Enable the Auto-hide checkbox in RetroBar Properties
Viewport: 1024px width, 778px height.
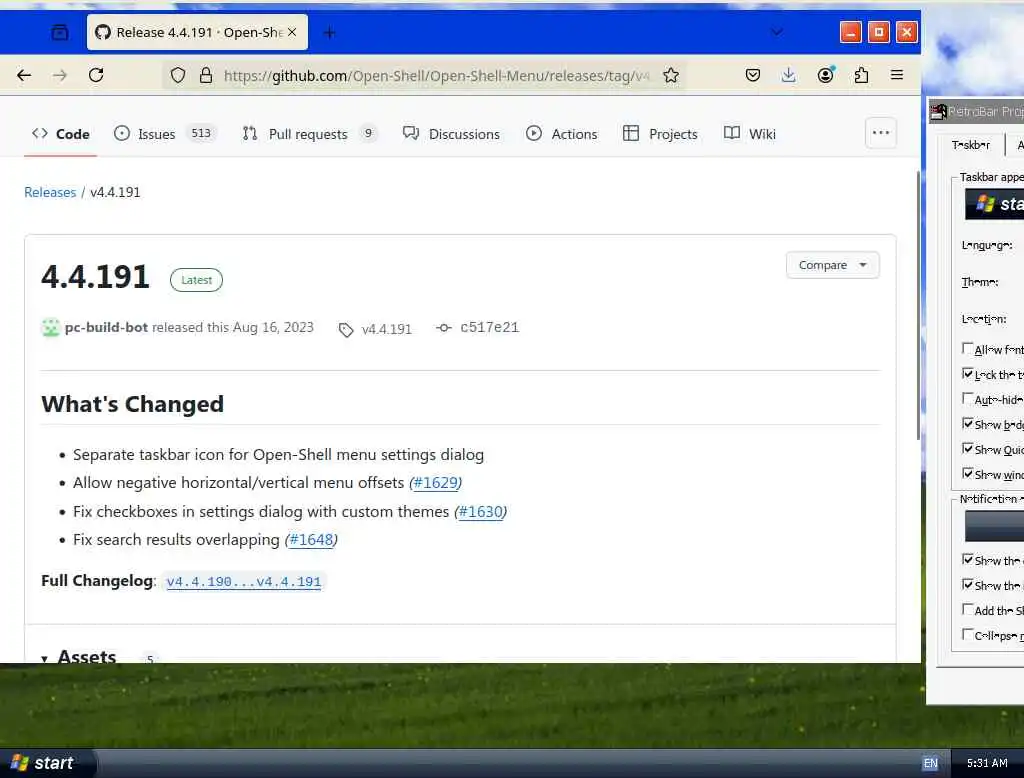[967, 398]
